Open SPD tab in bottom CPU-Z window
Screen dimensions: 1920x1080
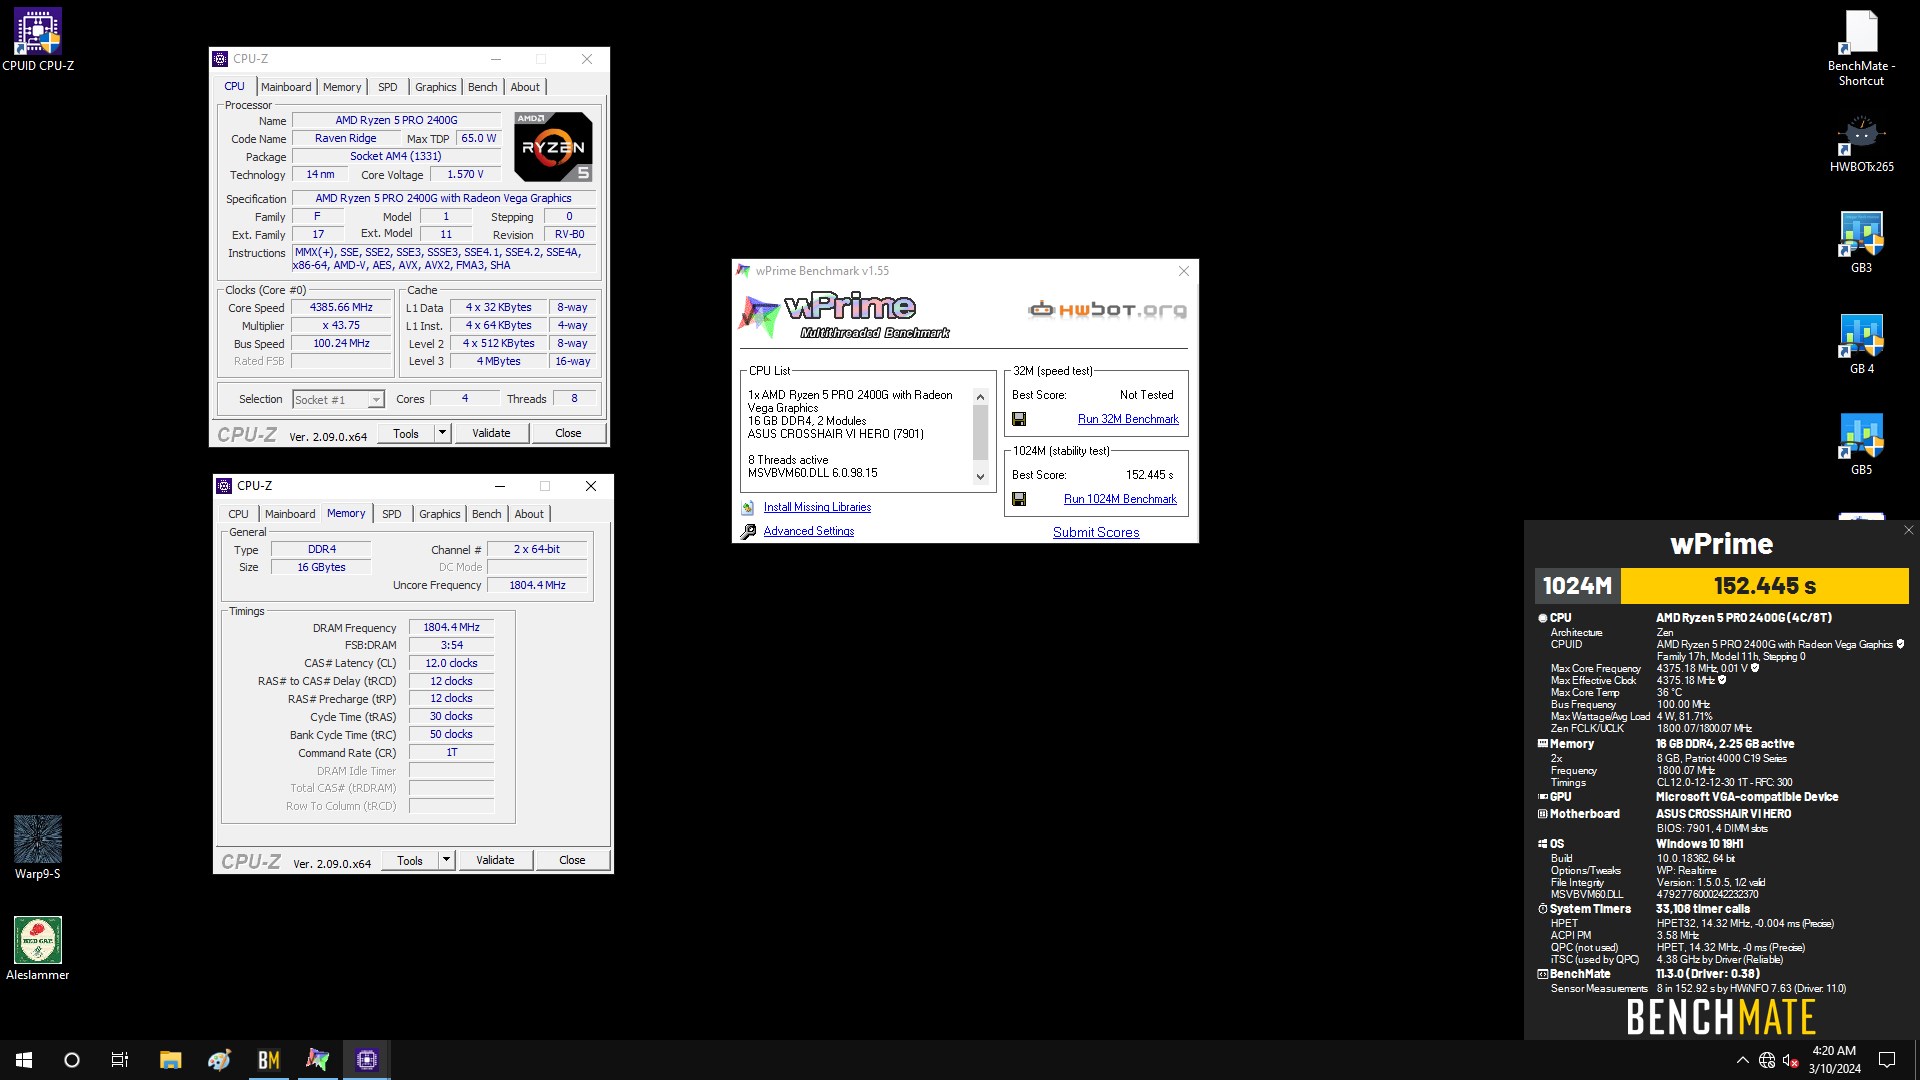pyautogui.click(x=392, y=514)
